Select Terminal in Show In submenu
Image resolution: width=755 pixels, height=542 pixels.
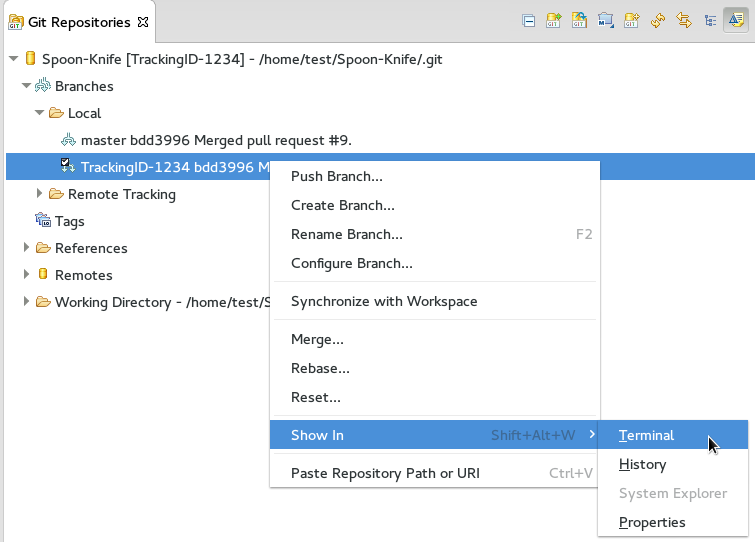tap(673, 435)
